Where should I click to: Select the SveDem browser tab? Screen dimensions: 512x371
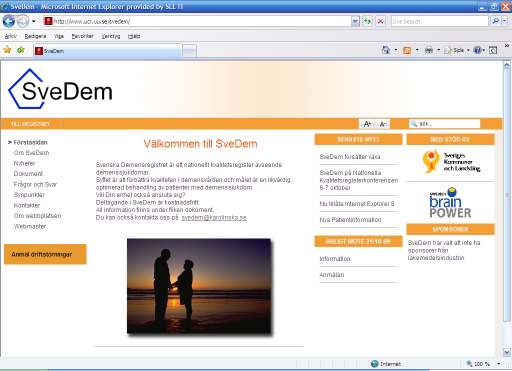pos(107,51)
